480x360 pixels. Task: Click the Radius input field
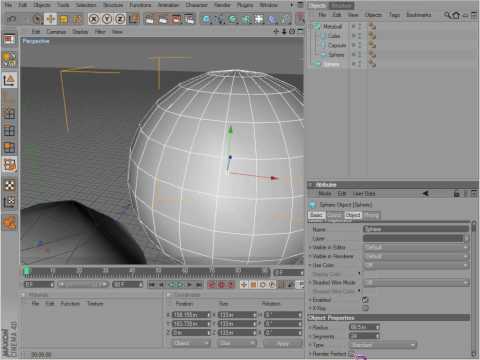point(364,327)
